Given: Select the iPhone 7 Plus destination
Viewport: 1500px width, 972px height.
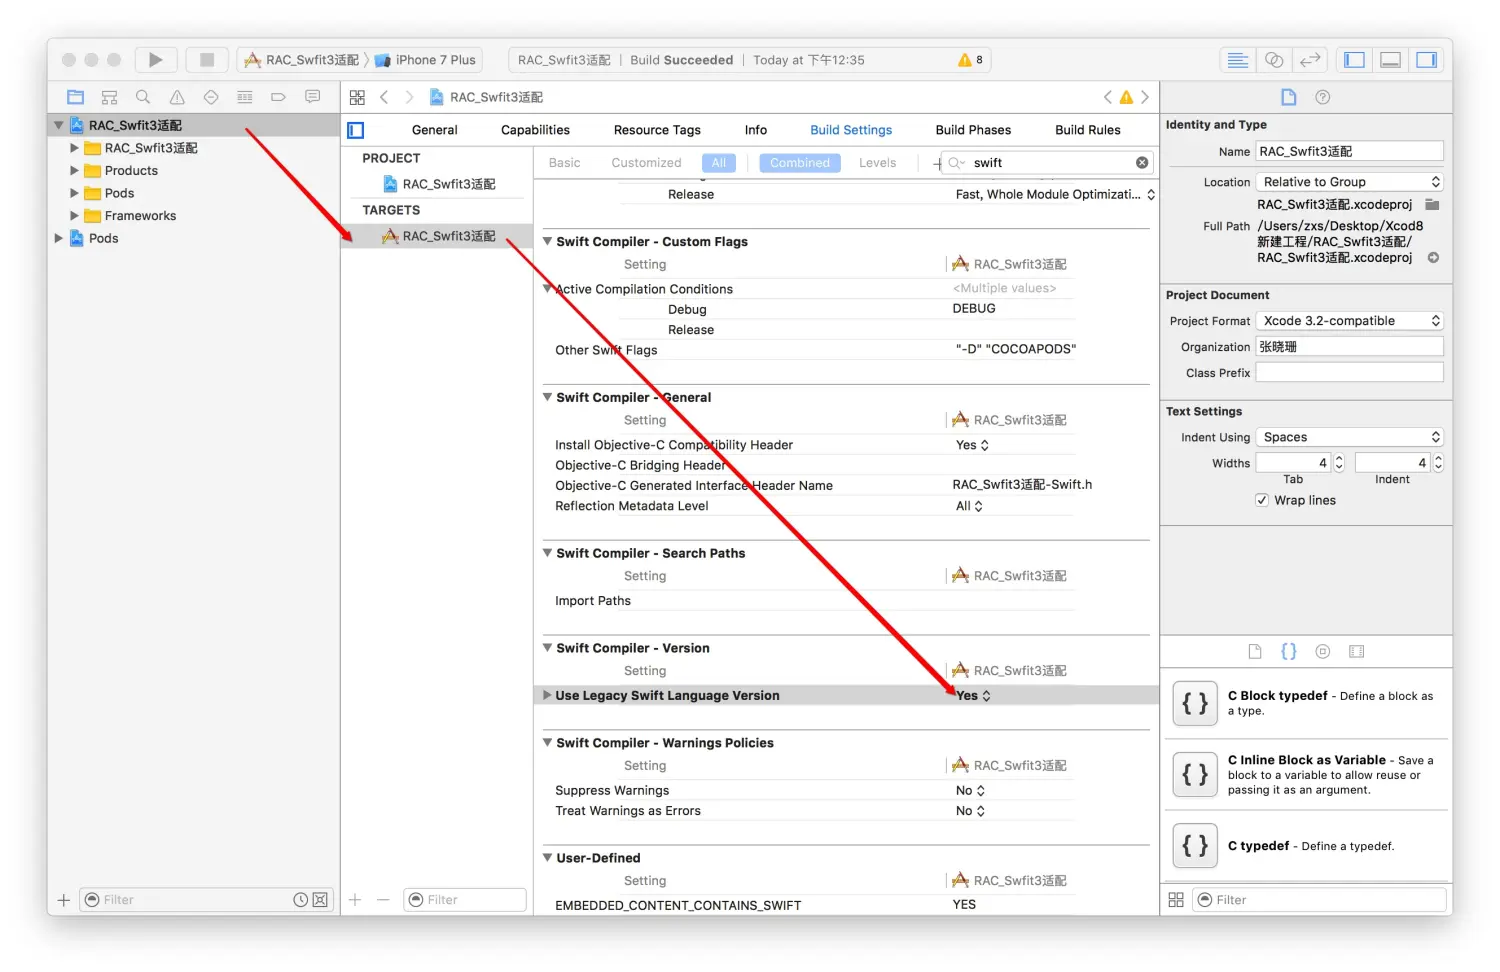Looking at the screenshot, I should [426, 60].
